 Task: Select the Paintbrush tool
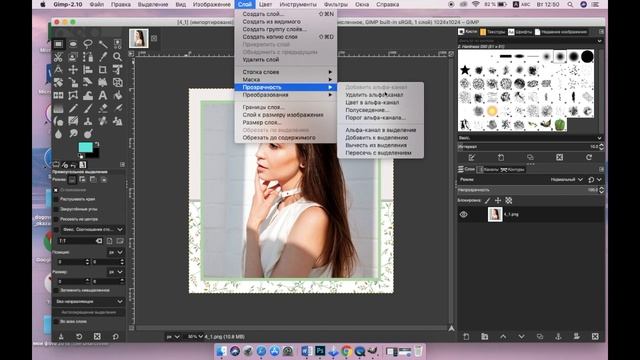coord(88,109)
